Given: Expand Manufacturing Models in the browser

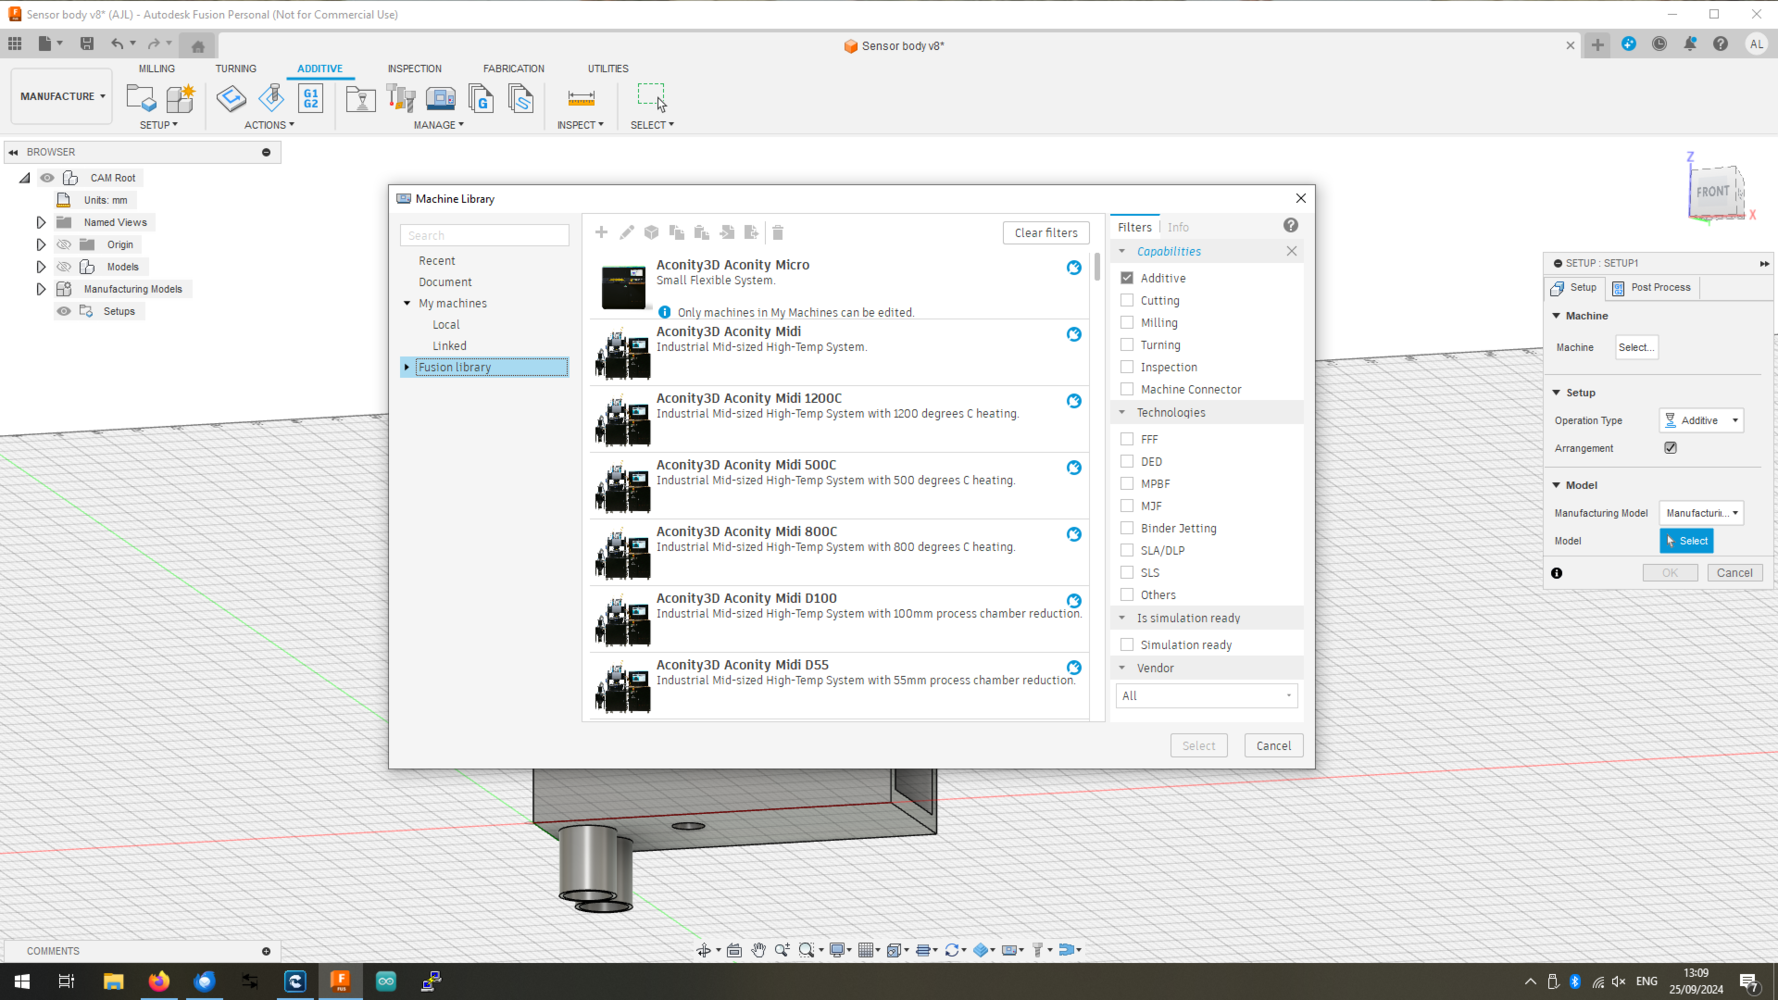Looking at the screenshot, I should click(x=41, y=289).
